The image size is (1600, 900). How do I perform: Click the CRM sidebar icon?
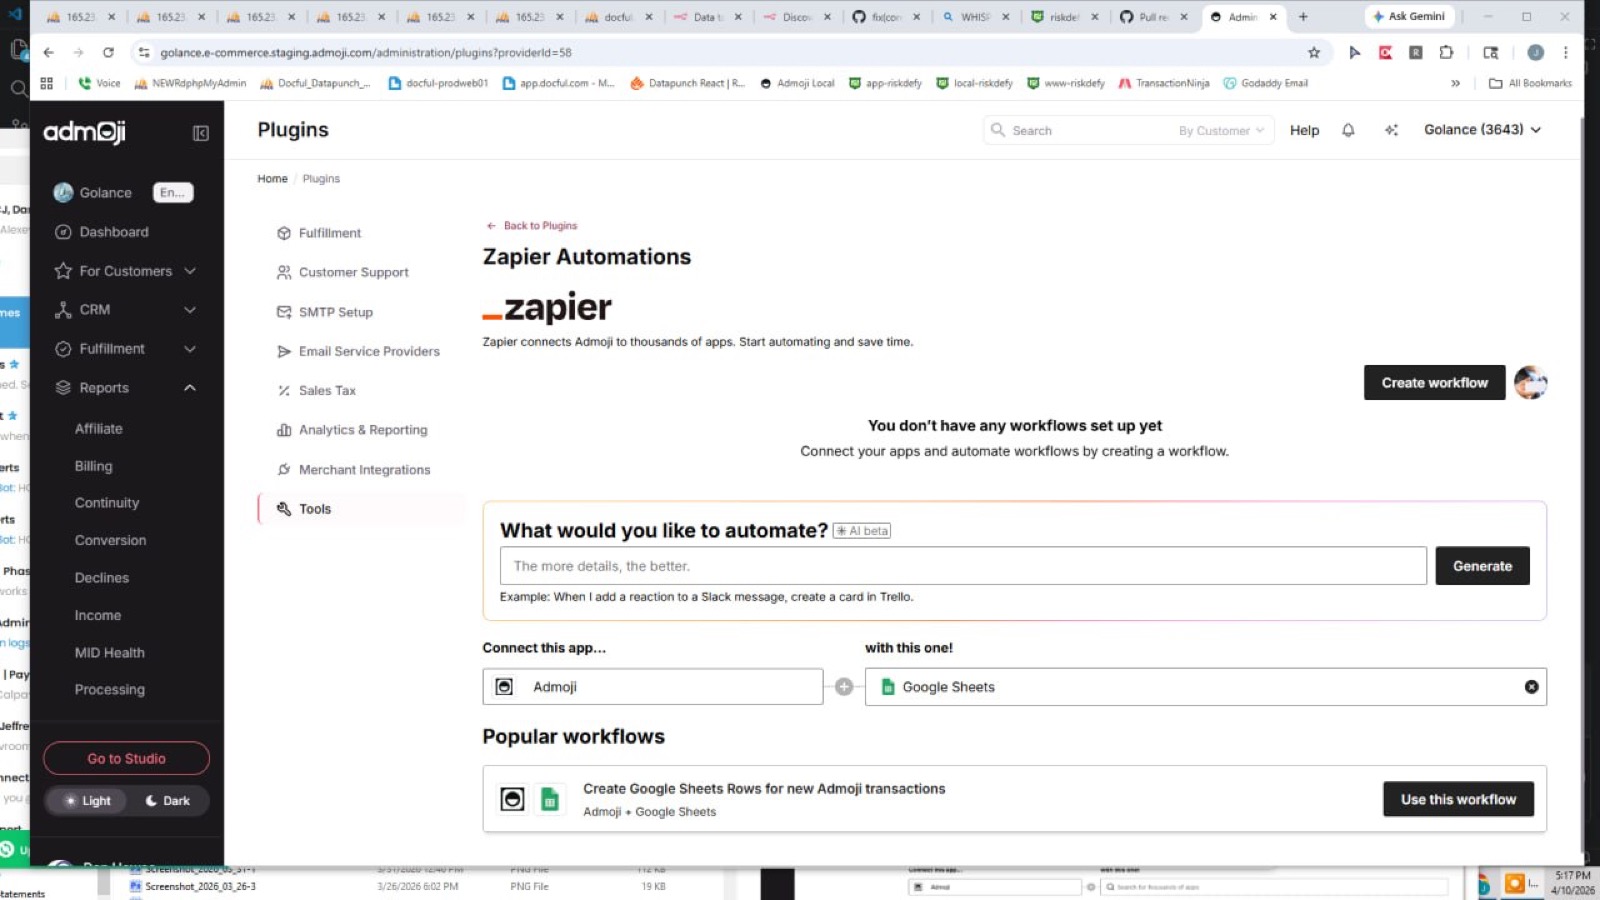click(x=63, y=310)
